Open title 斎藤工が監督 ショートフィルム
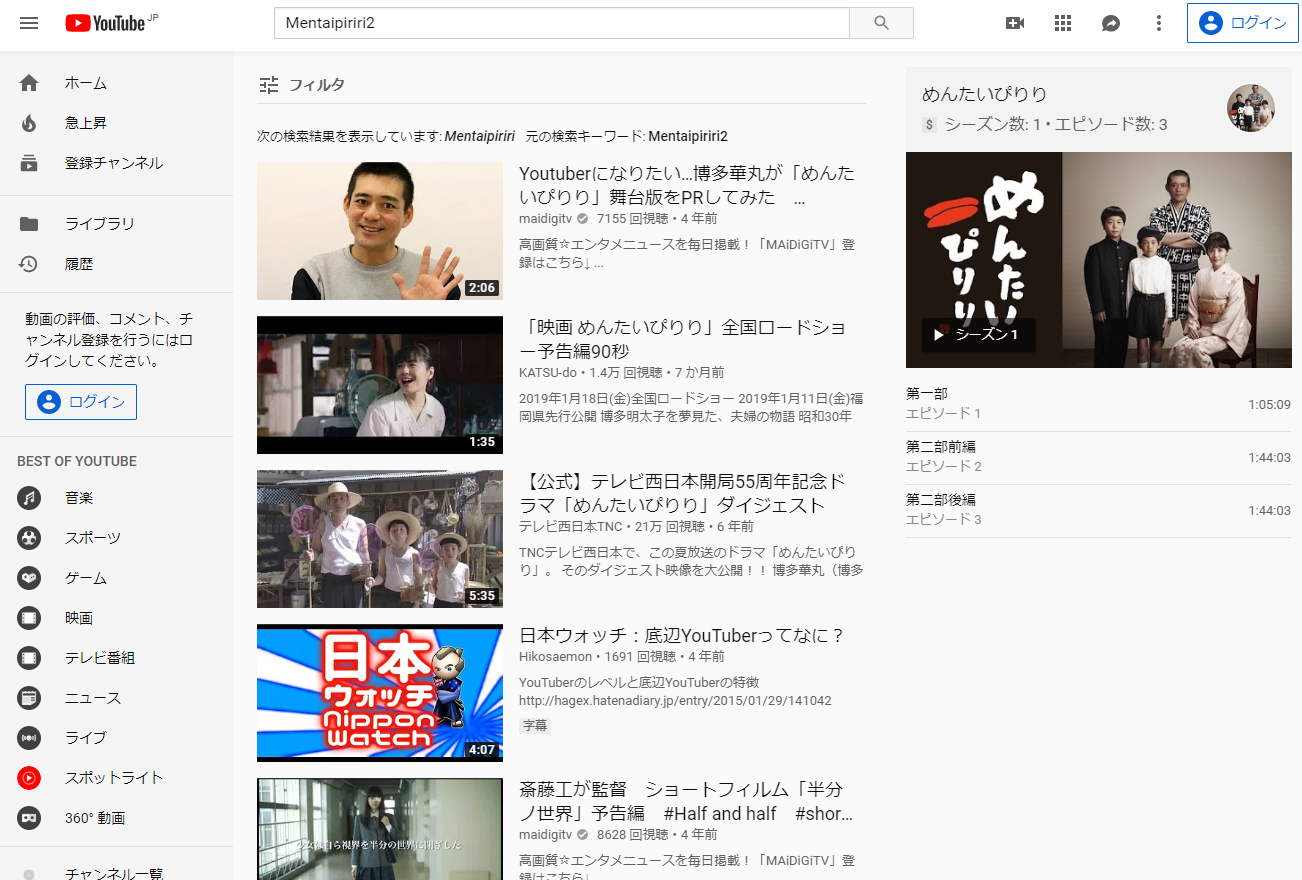 point(686,801)
